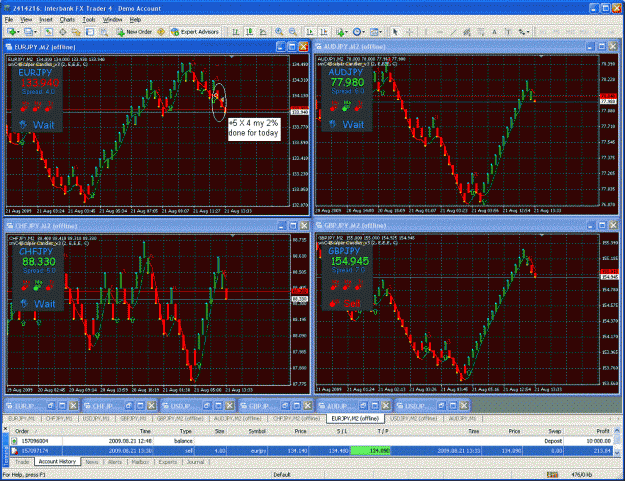Image resolution: width=625 pixels, height=481 pixels.
Task: Open the Profiles toolbar icon
Action: click(x=28, y=32)
